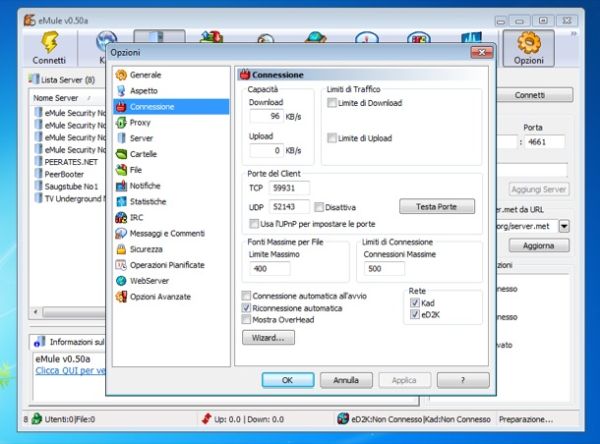Open Statistiche settings category
Viewport: 600px width, 444px height.
click(x=148, y=201)
